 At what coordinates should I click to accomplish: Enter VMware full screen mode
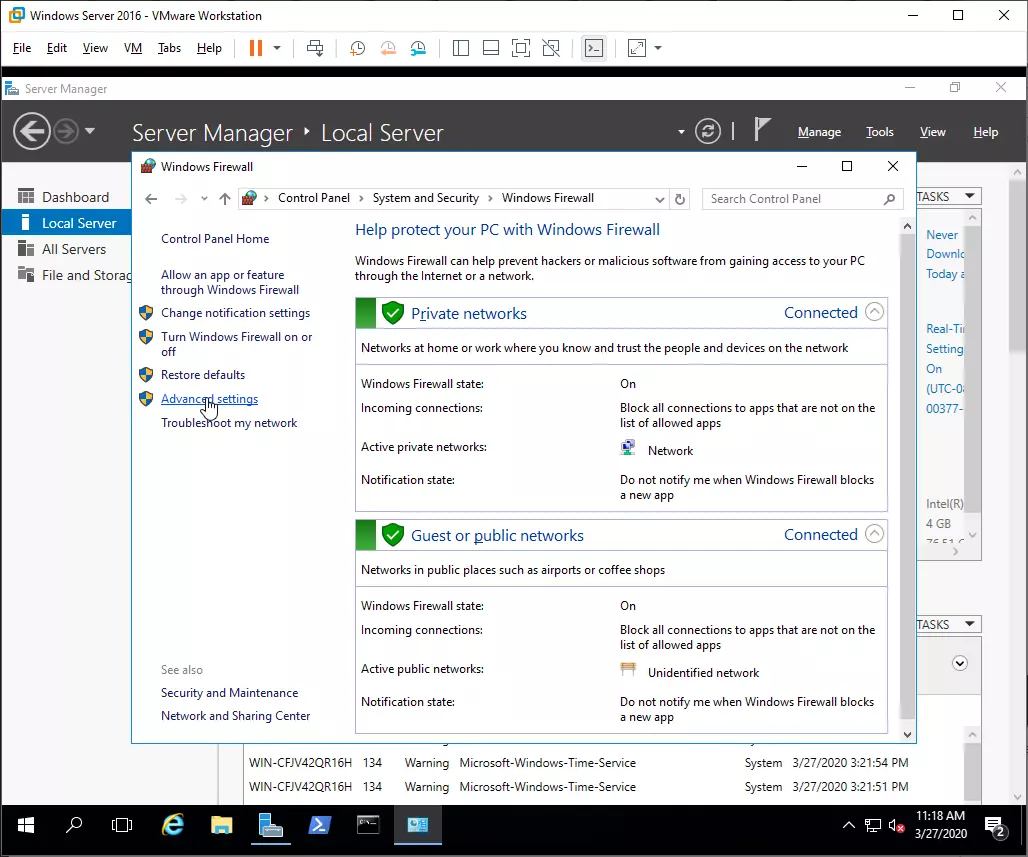click(521, 48)
